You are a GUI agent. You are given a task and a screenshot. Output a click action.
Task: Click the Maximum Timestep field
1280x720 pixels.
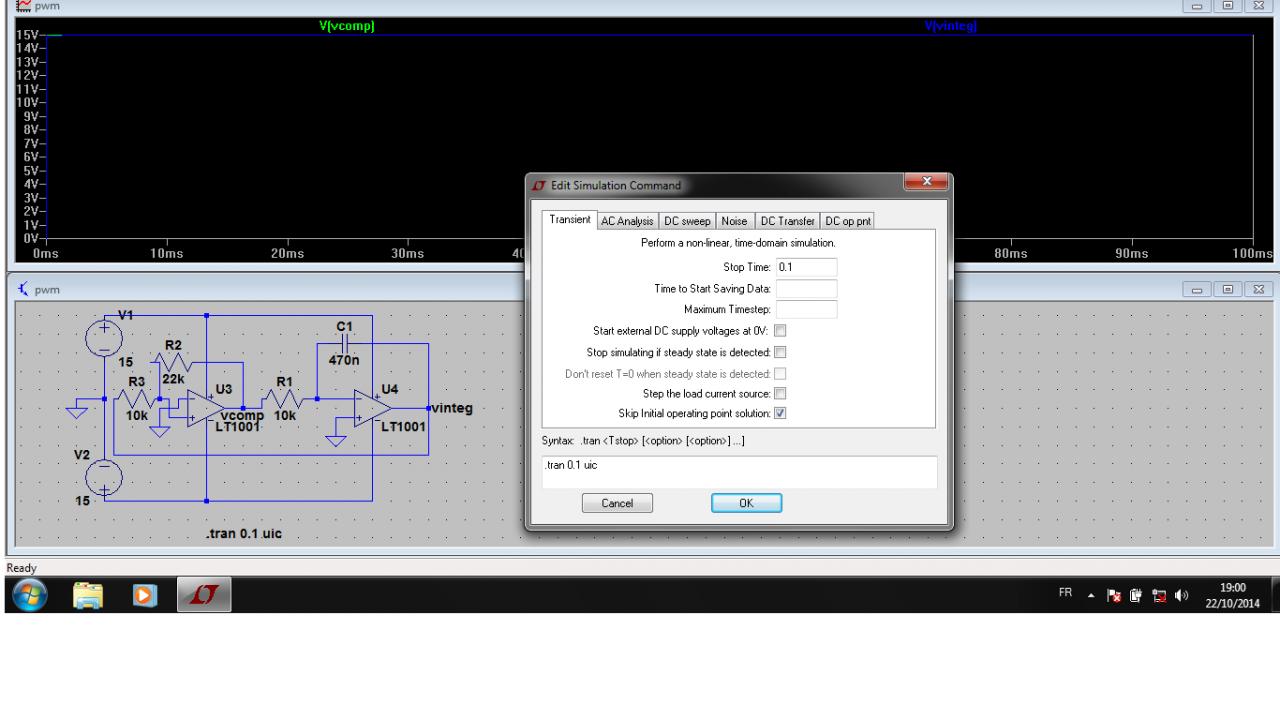806,309
